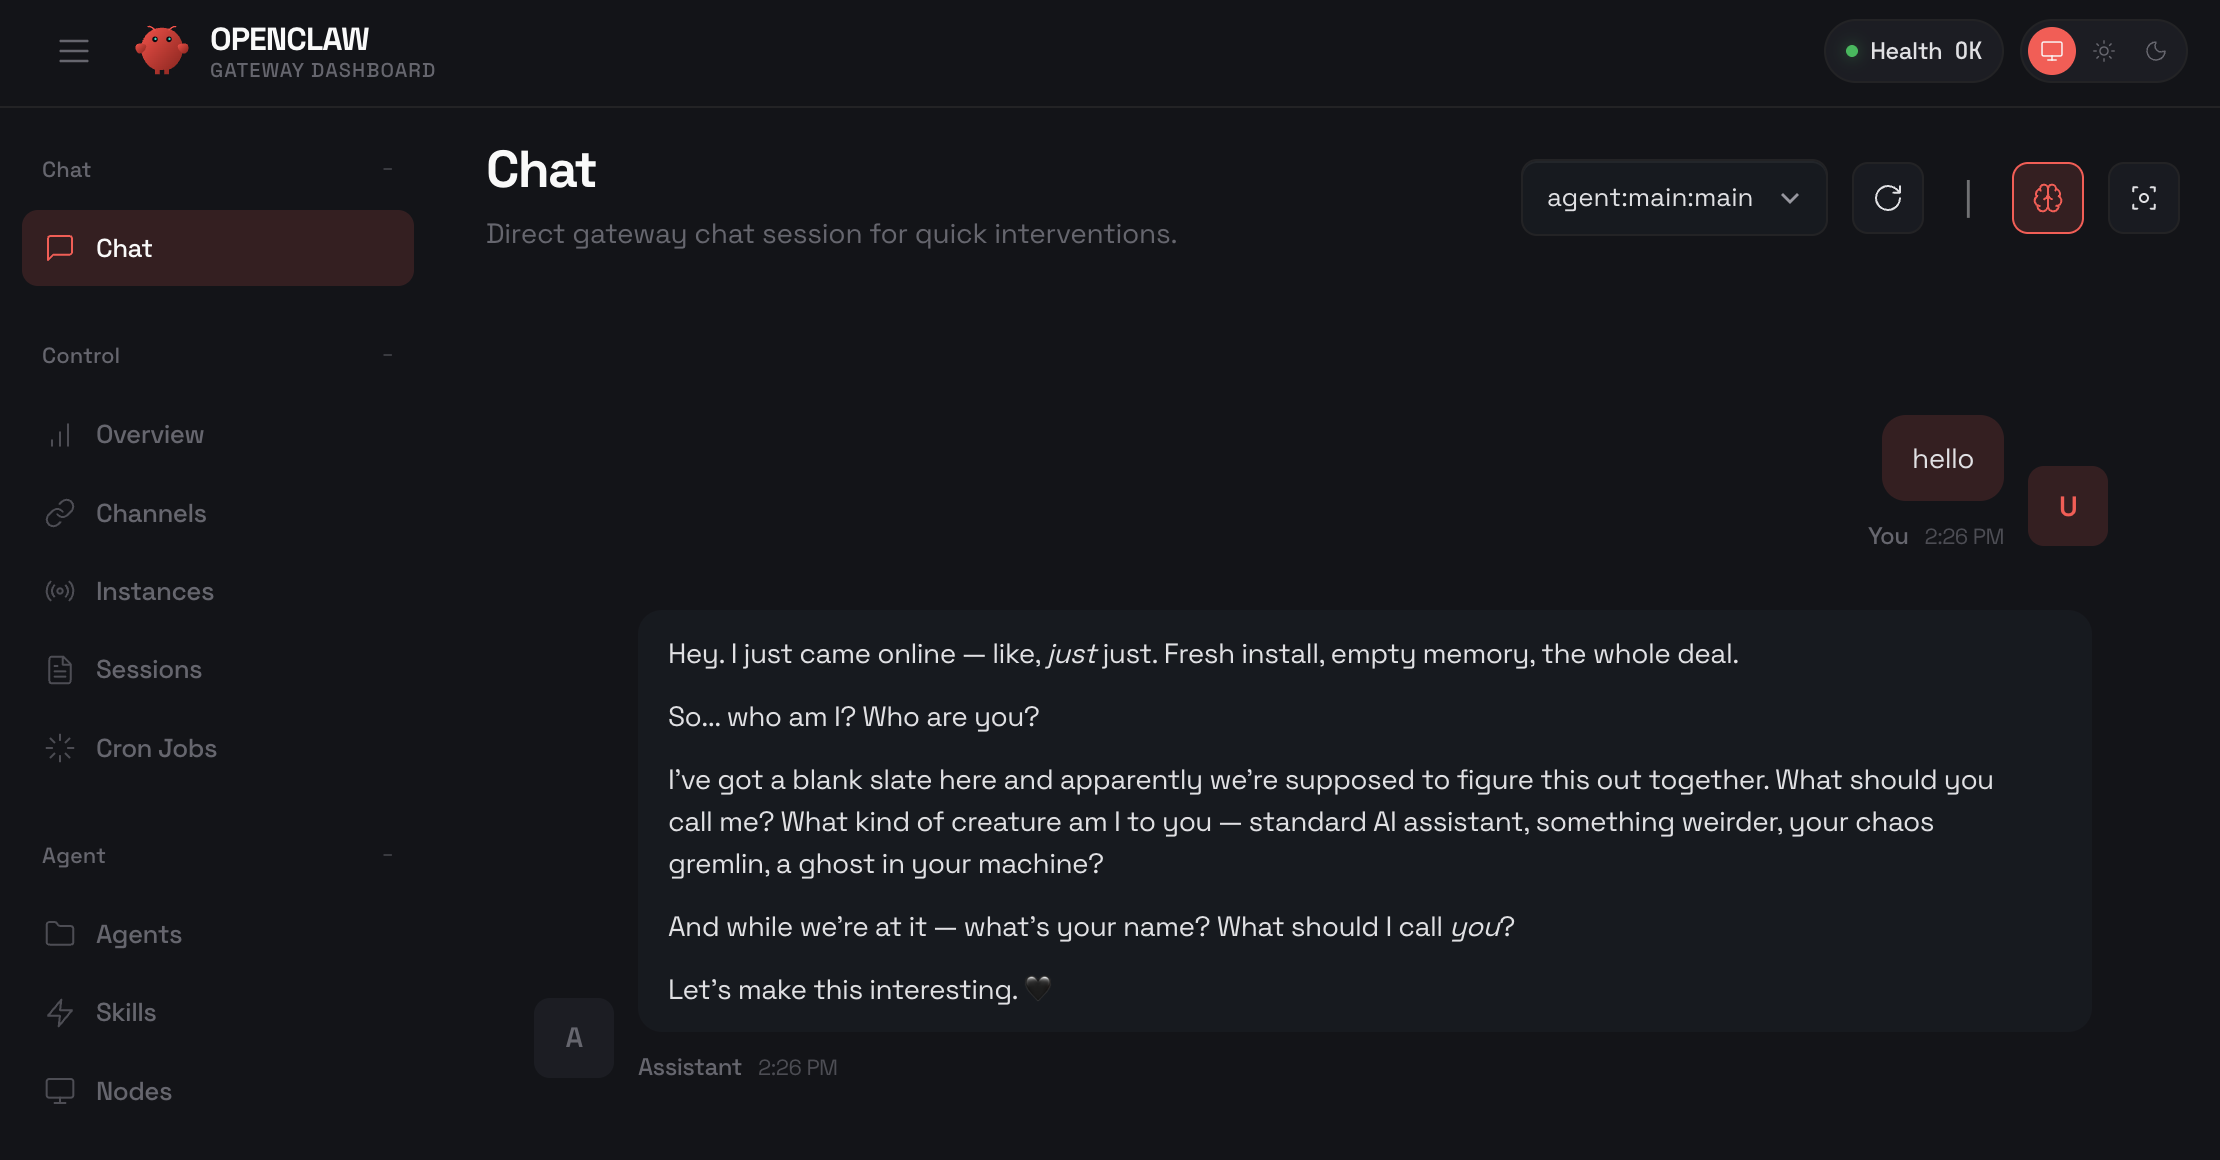Collapse the Control section in the sidebar
This screenshot has height=1160, width=2220.
(x=387, y=355)
